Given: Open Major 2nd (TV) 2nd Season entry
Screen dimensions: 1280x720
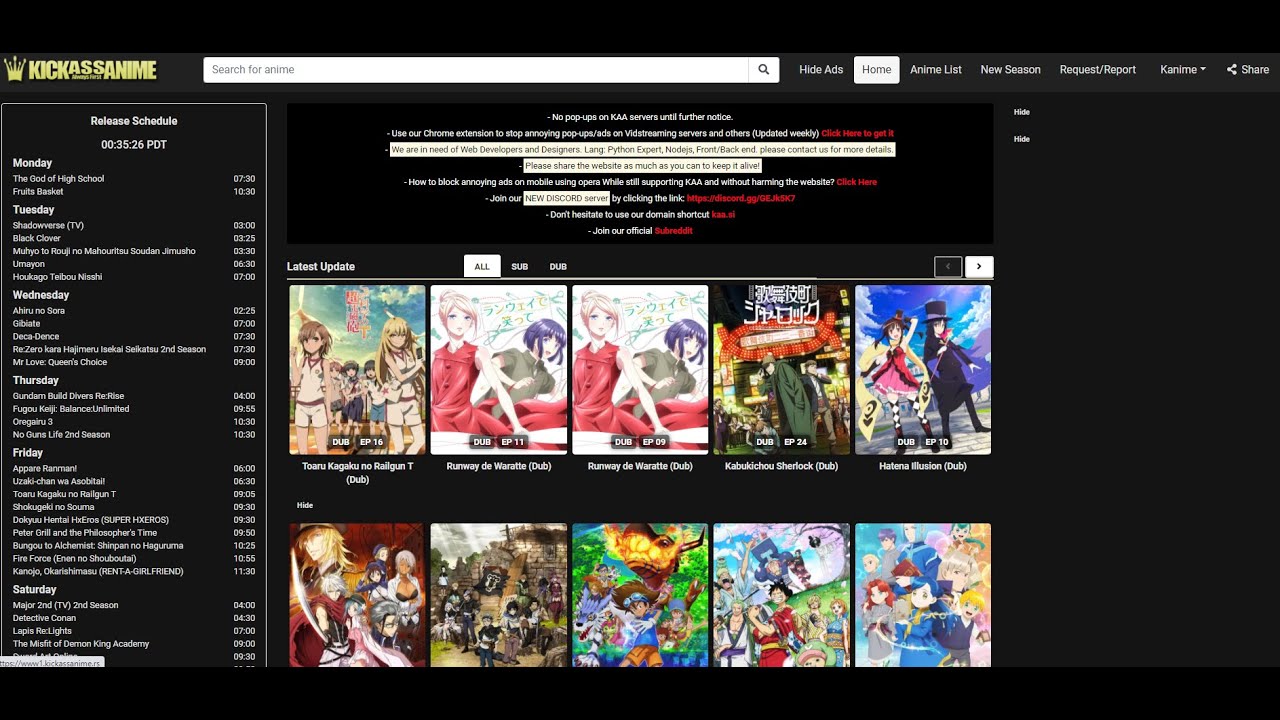Looking at the screenshot, I should 65,605.
